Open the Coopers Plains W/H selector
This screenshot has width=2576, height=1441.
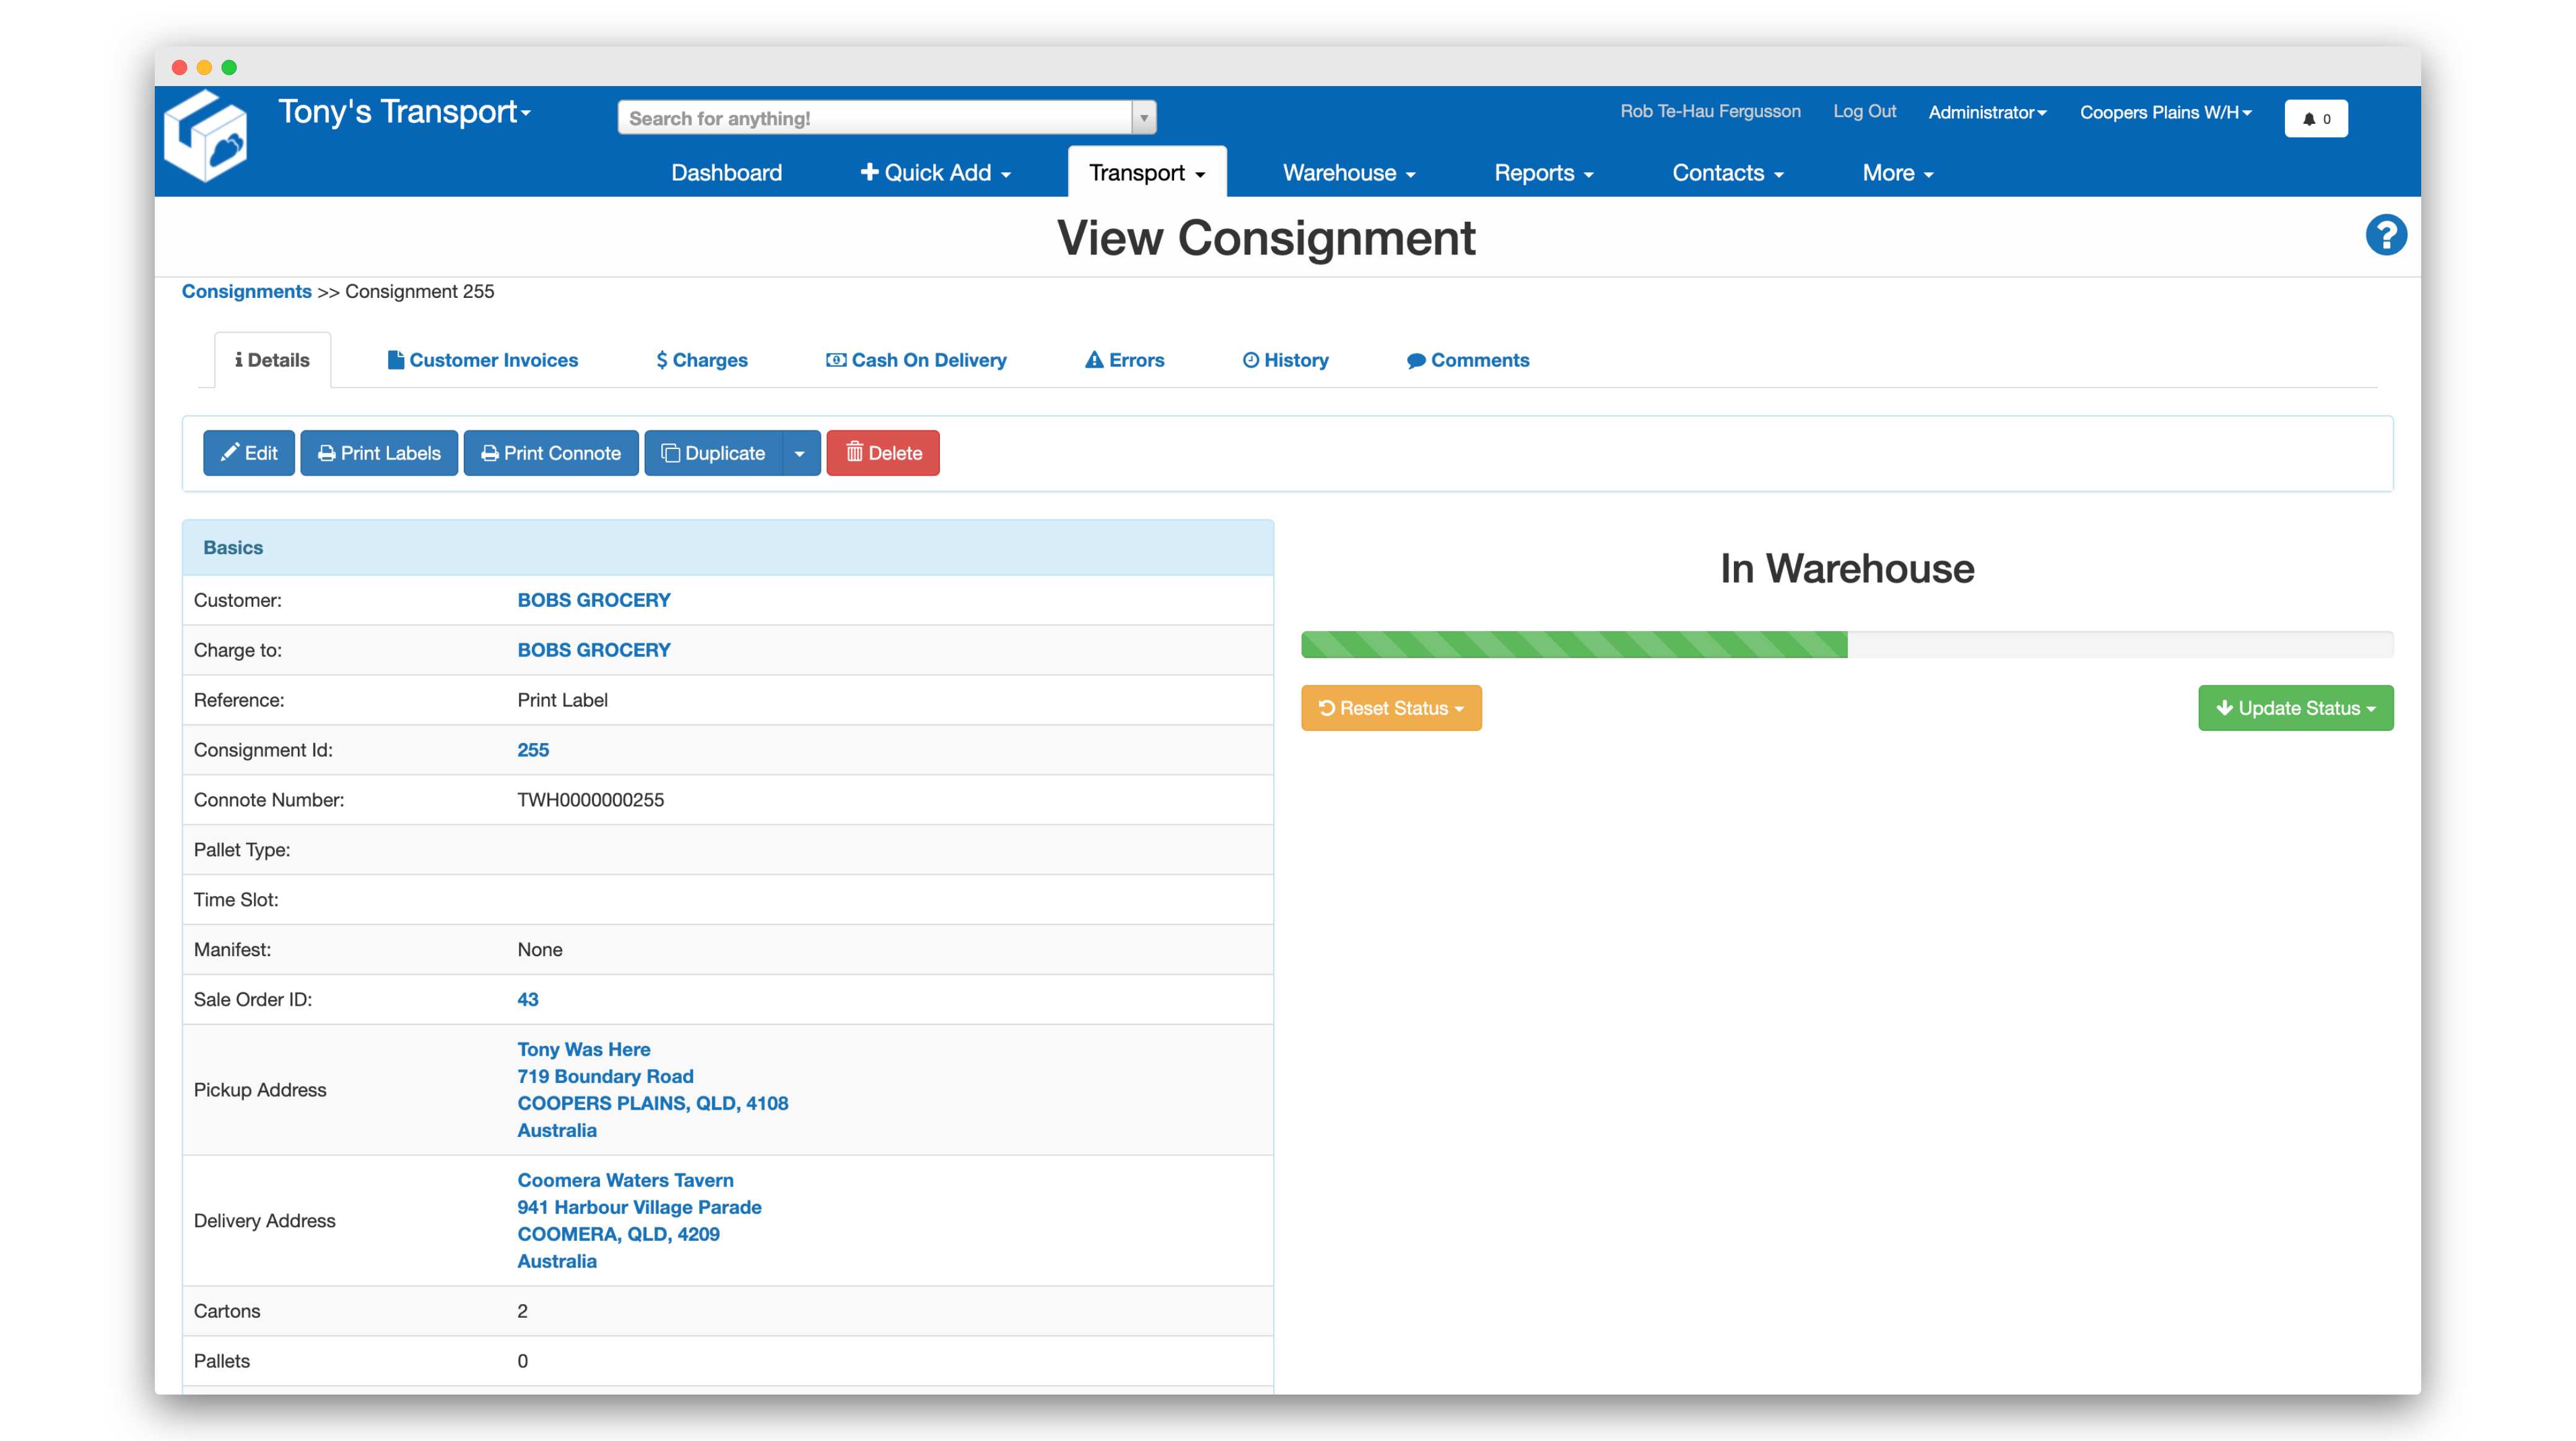pos(2165,112)
